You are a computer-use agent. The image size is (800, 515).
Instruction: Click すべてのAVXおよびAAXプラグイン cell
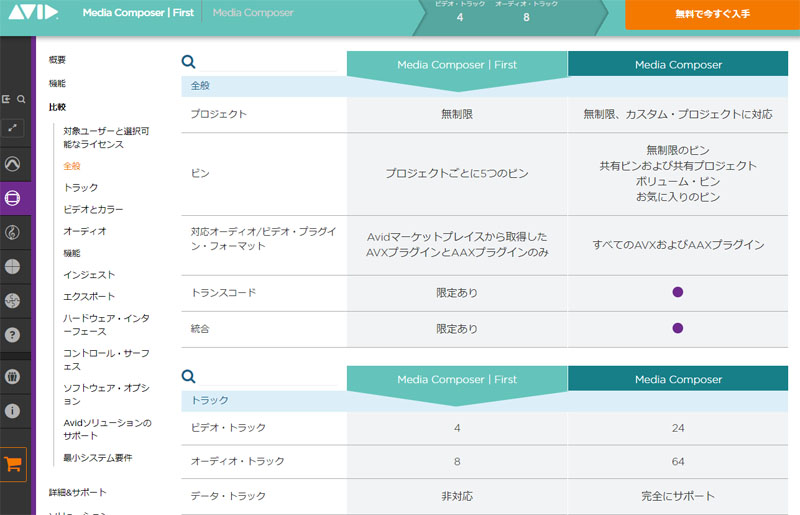coord(678,245)
